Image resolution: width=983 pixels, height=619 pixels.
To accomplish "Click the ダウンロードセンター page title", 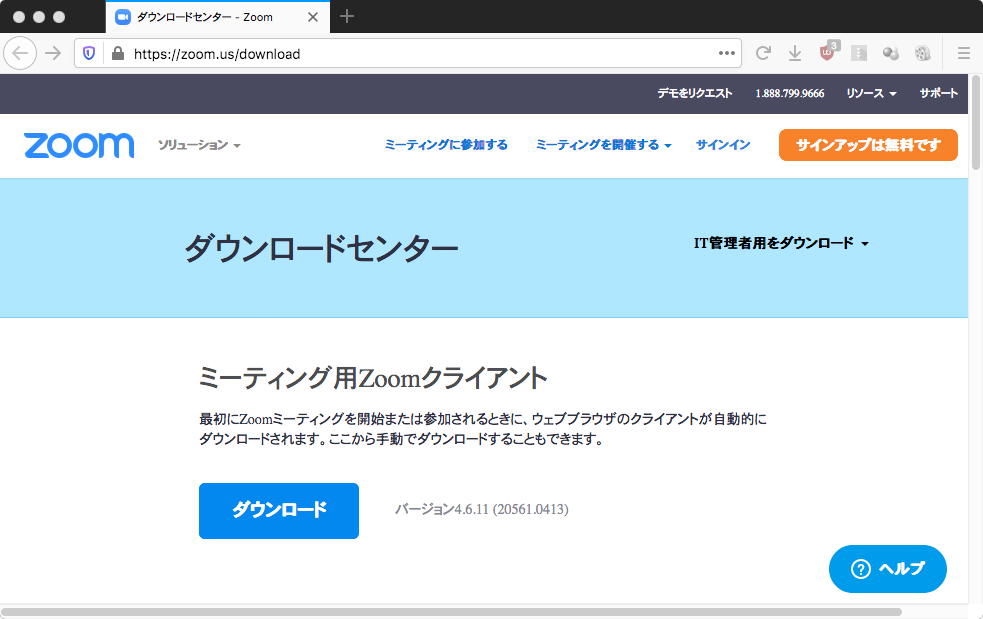I will (x=321, y=248).
